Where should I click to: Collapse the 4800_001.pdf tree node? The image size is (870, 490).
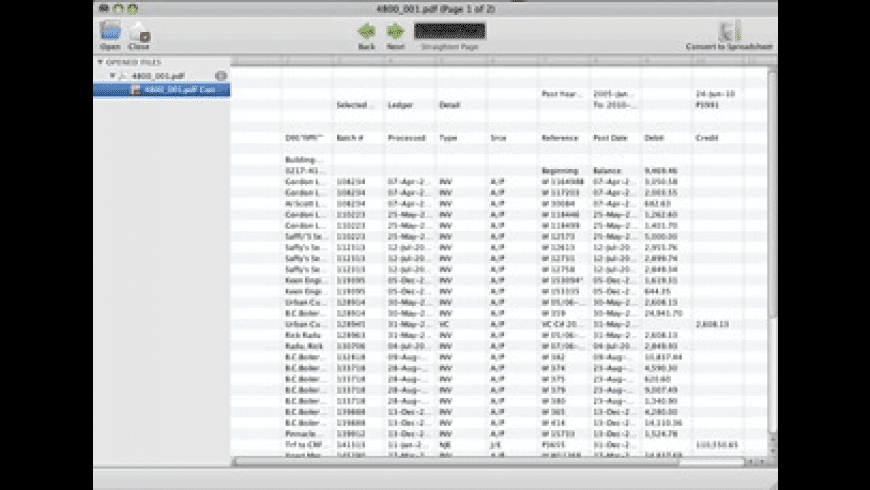tap(112, 75)
